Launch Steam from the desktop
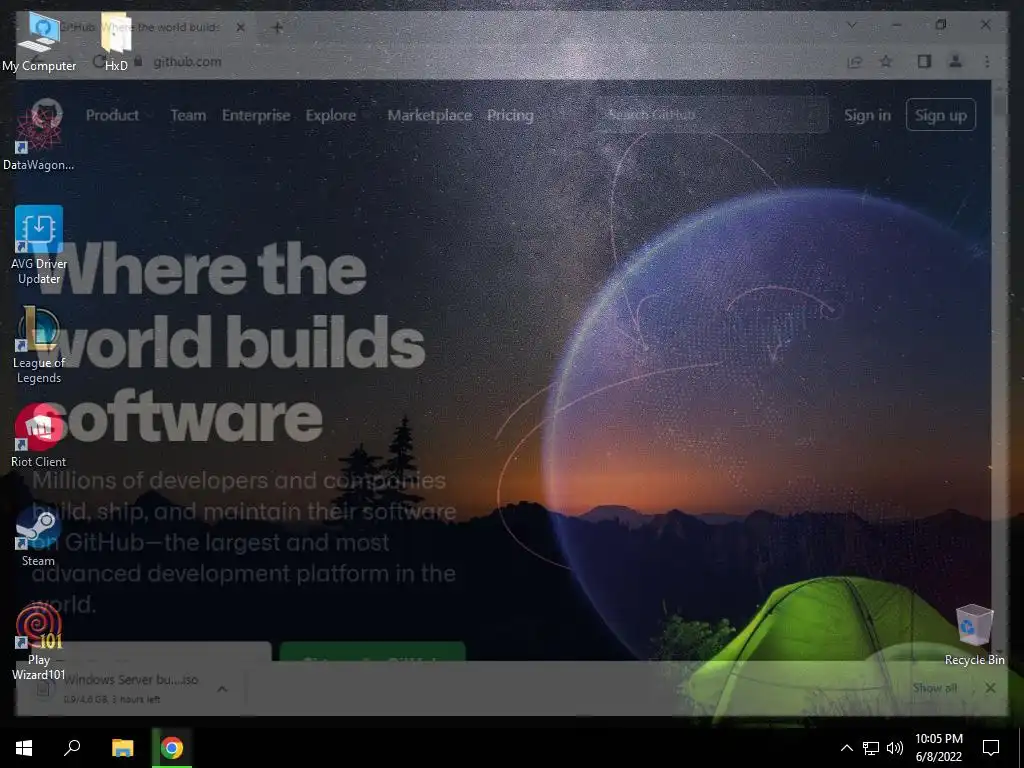Viewport: 1024px width, 768px height. 39,536
